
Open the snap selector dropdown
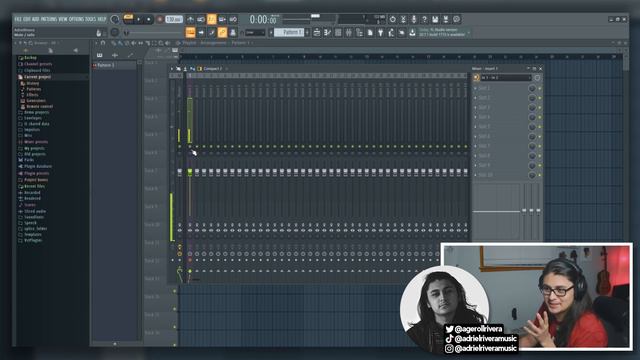255,32
